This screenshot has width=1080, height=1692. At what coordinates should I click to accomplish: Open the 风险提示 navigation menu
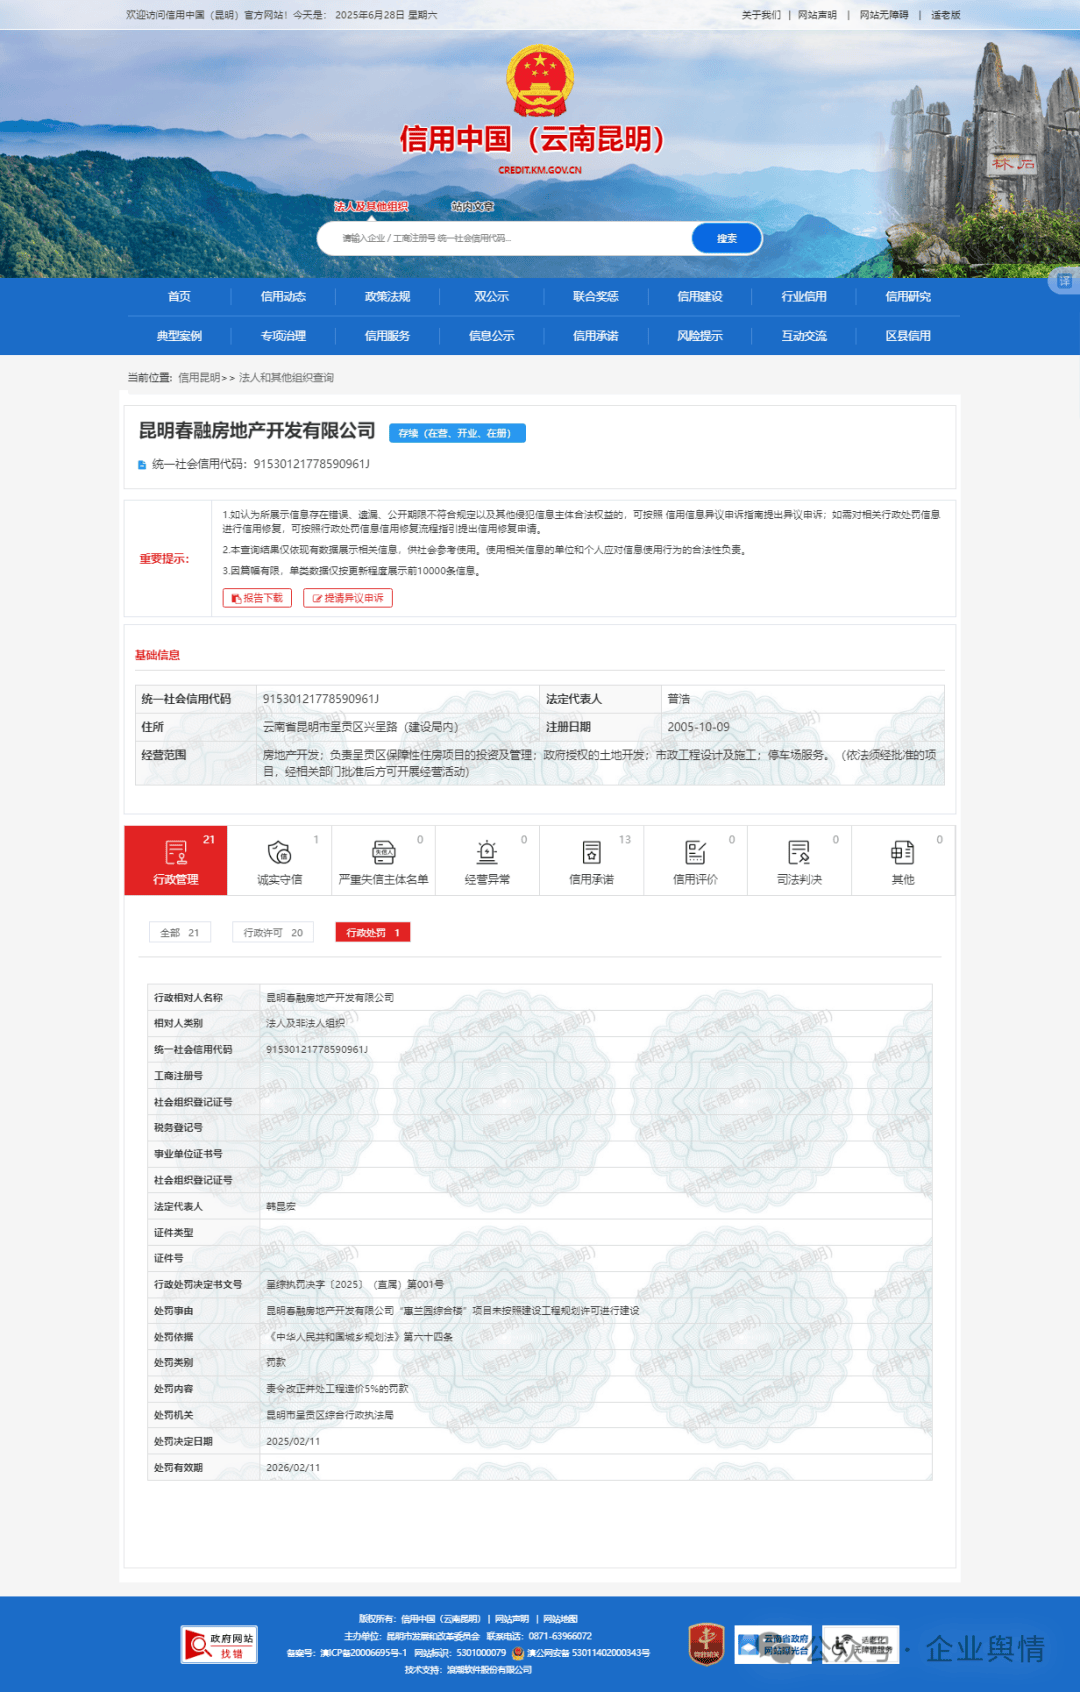pyautogui.click(x=699, y=336)
